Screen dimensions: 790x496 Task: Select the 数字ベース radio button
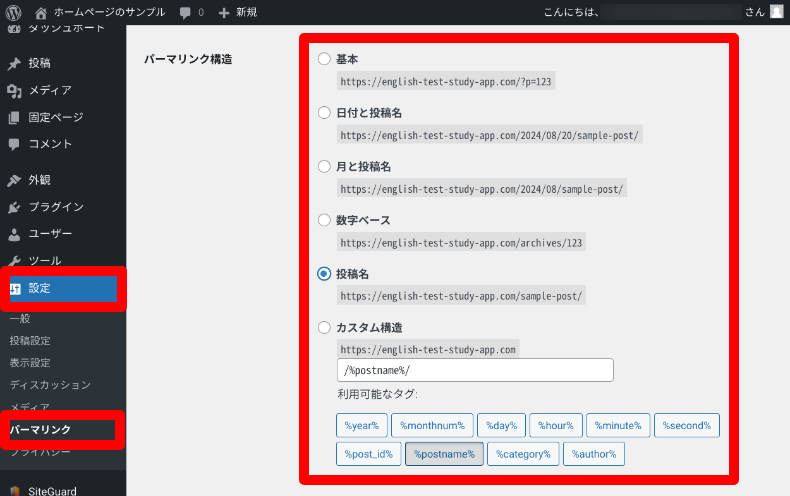[324, 220]
